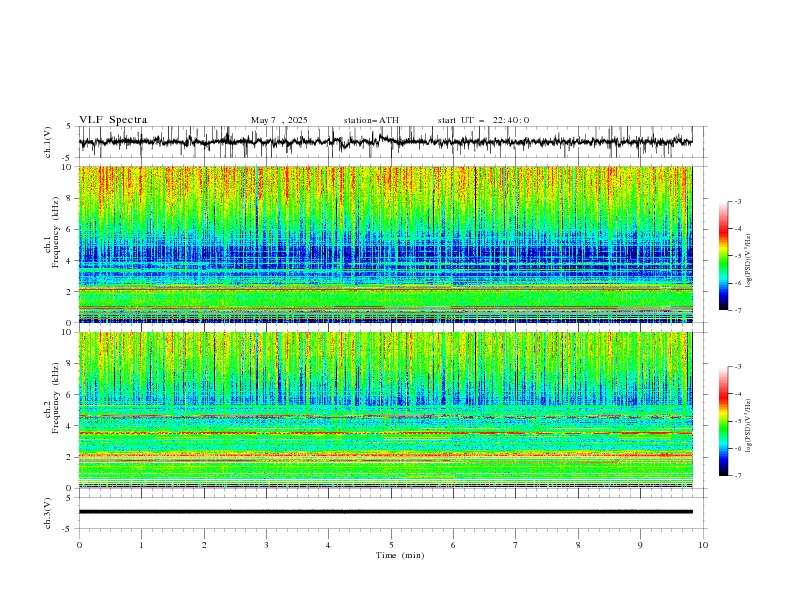Click lower colorbar title 'log(PSD)(V²/Hz)'

[748, 425]
